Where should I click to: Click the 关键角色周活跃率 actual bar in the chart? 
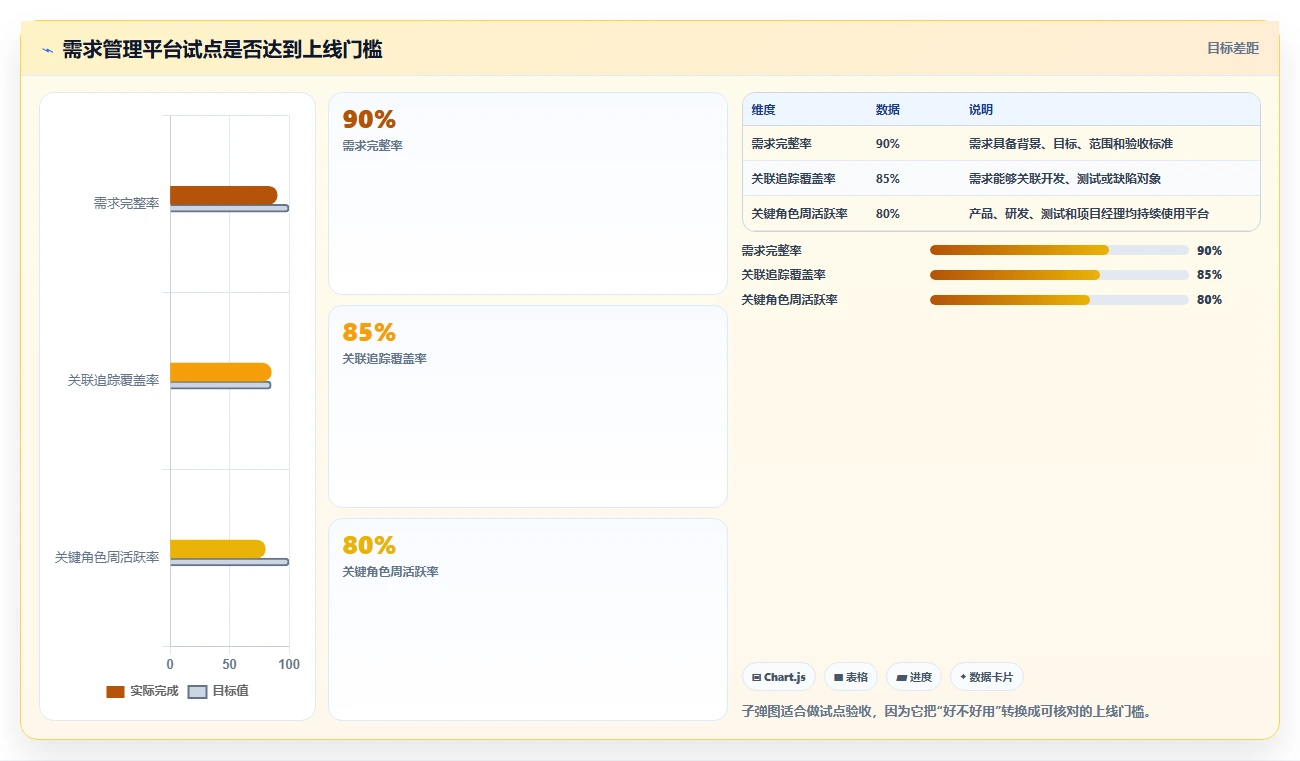click(x=218, y=549)
